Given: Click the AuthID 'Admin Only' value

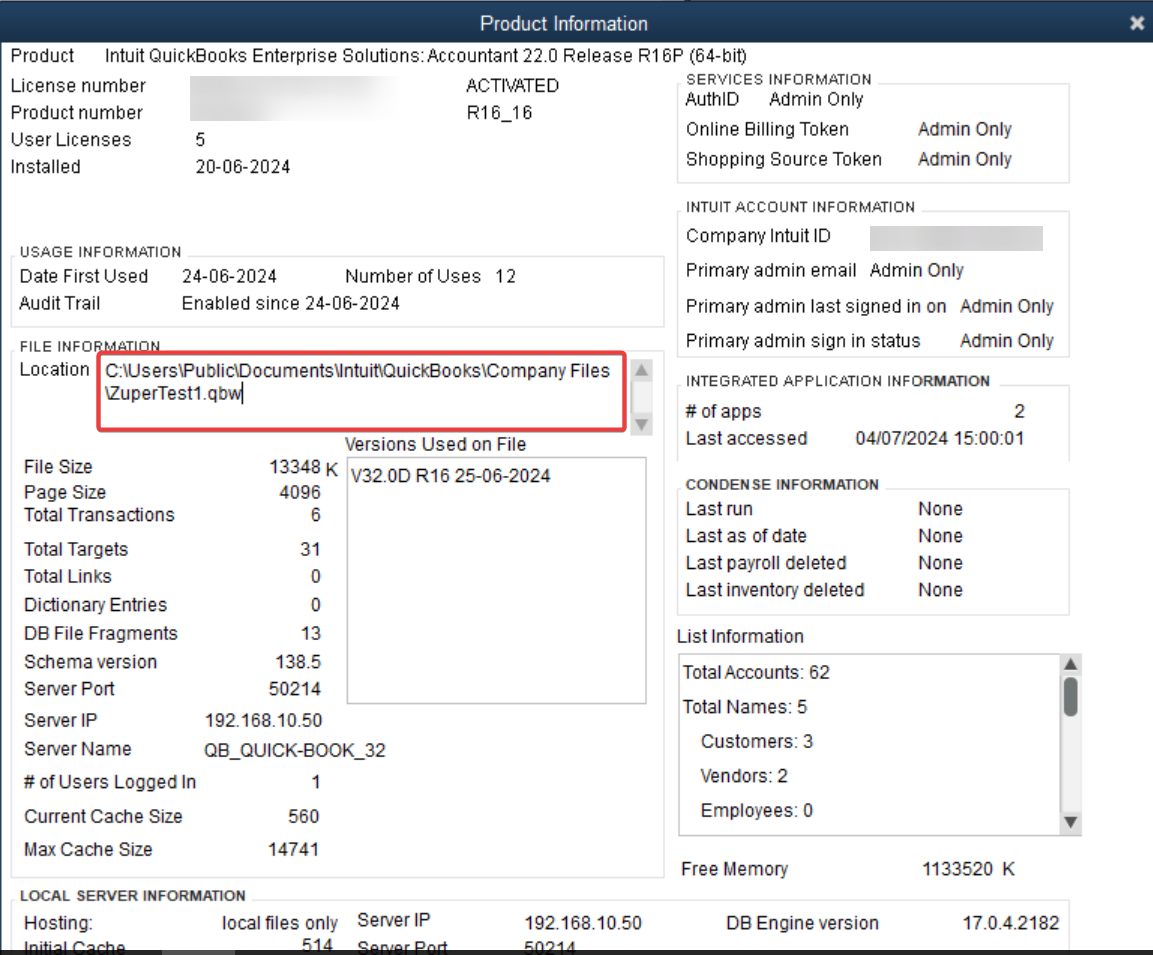Looking at the screenshot, I should [x=816, y=99].
